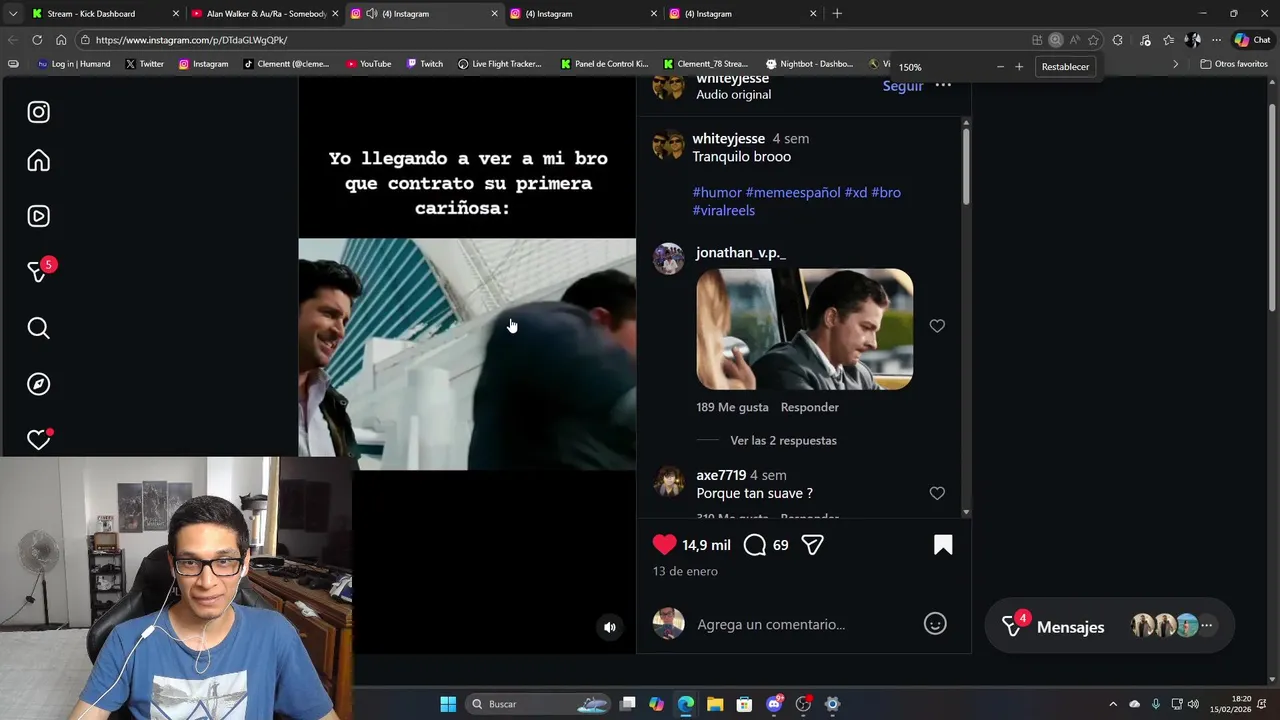Decrease zoom with minus button
1280x720 pixels.
pyautogui.click(x=1000, y=67)
